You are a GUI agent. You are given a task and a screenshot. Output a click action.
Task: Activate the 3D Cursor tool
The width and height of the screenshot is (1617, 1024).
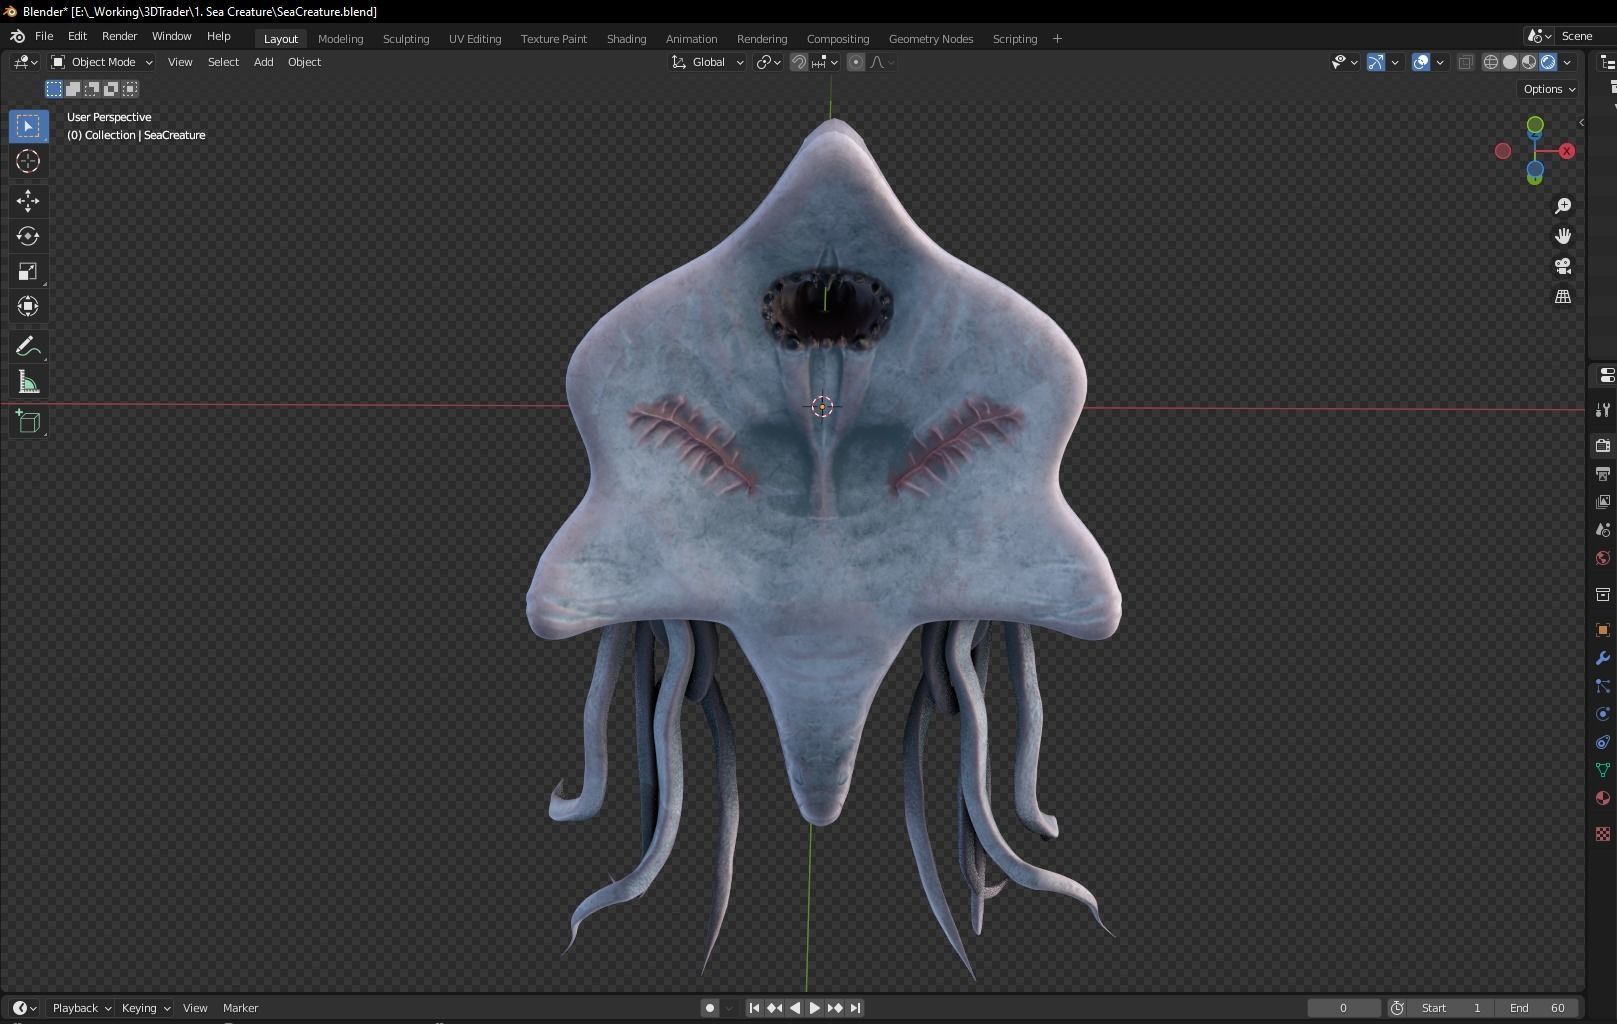pyautogui.click(x=28, y=161)
